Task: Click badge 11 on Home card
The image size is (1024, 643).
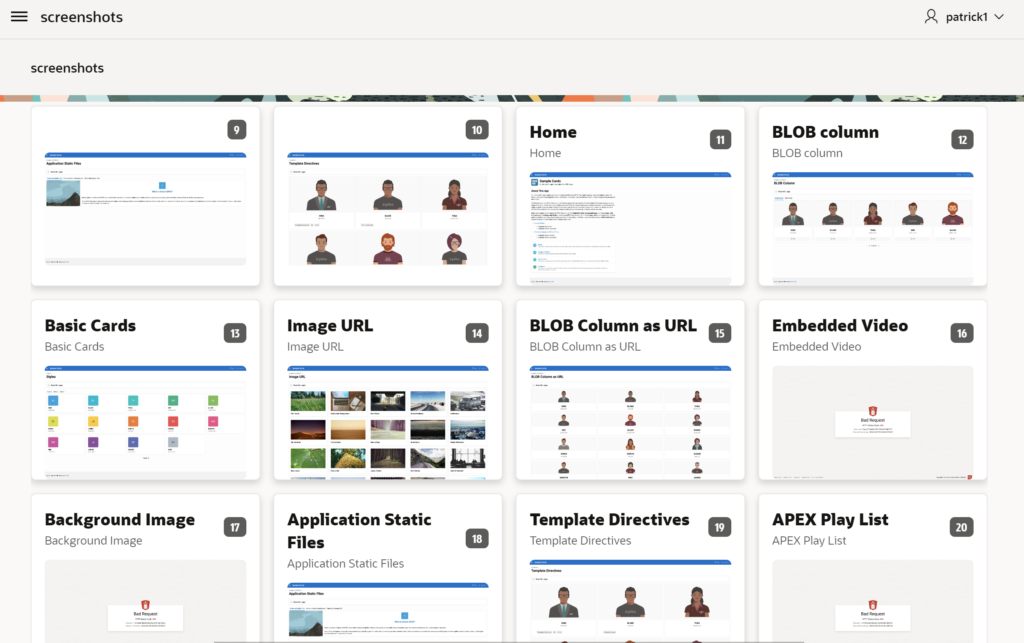Action: click(x=720, y=140)
